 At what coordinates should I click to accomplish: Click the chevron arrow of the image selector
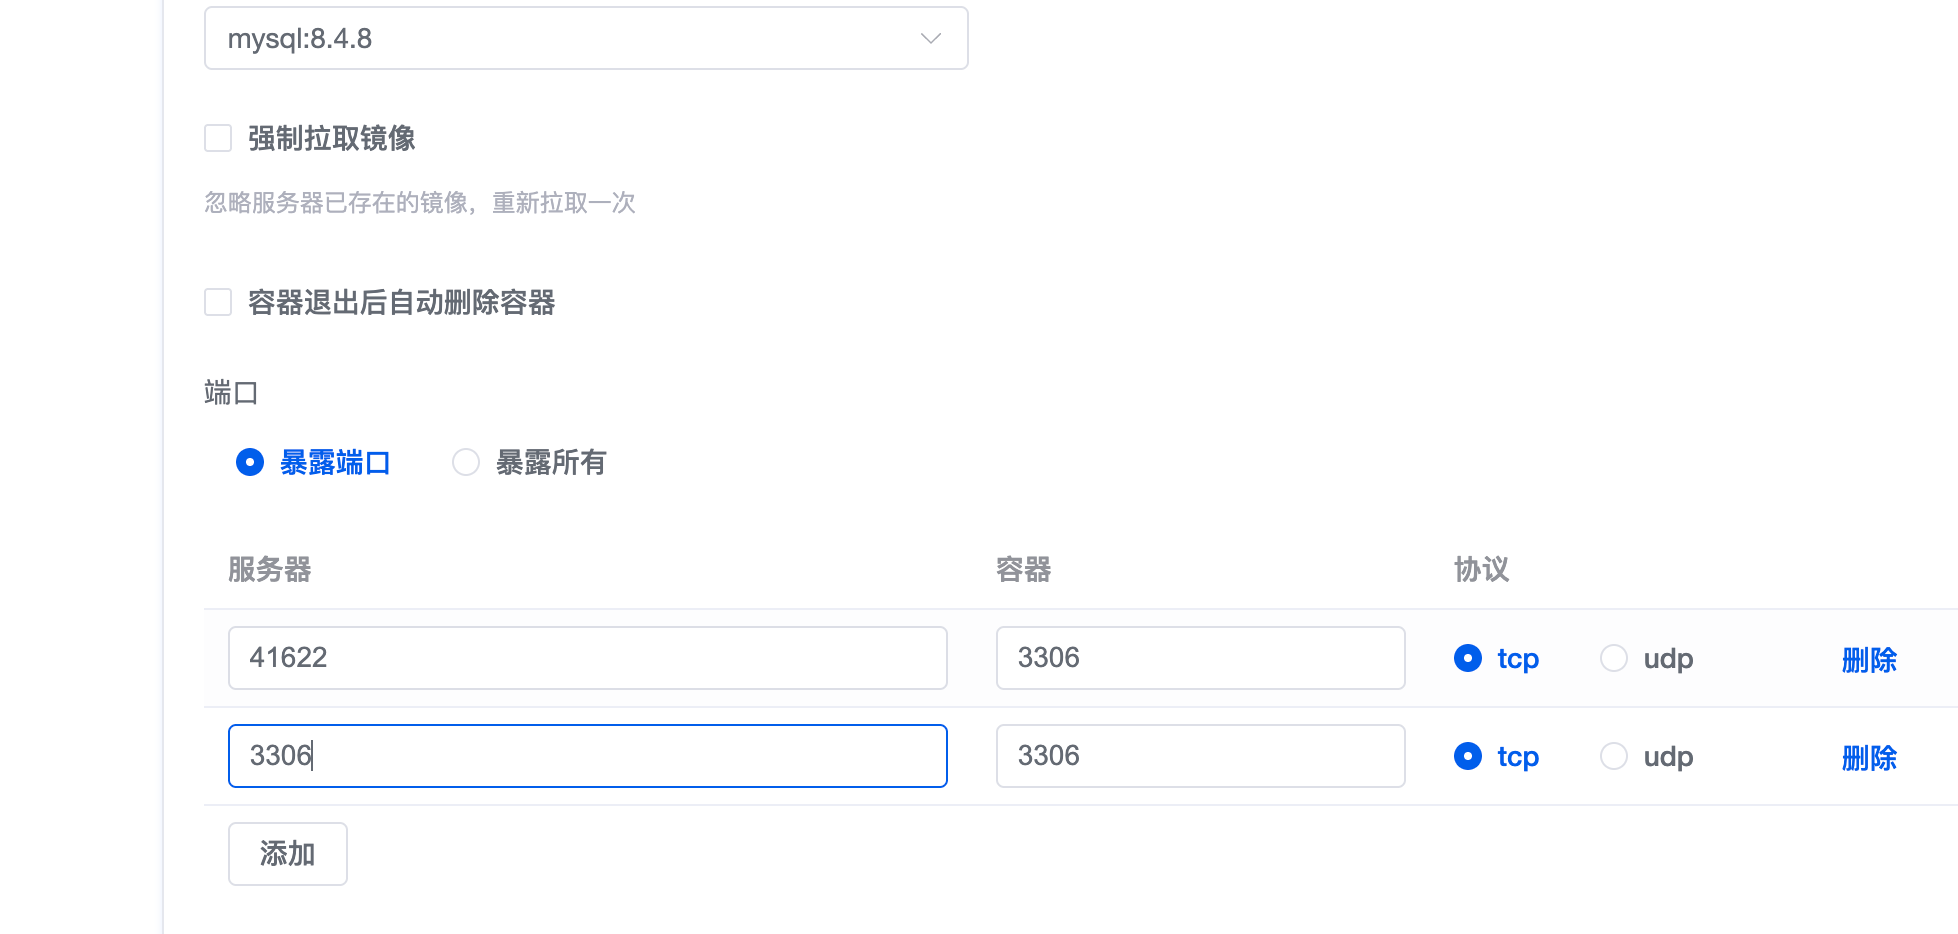931,39
